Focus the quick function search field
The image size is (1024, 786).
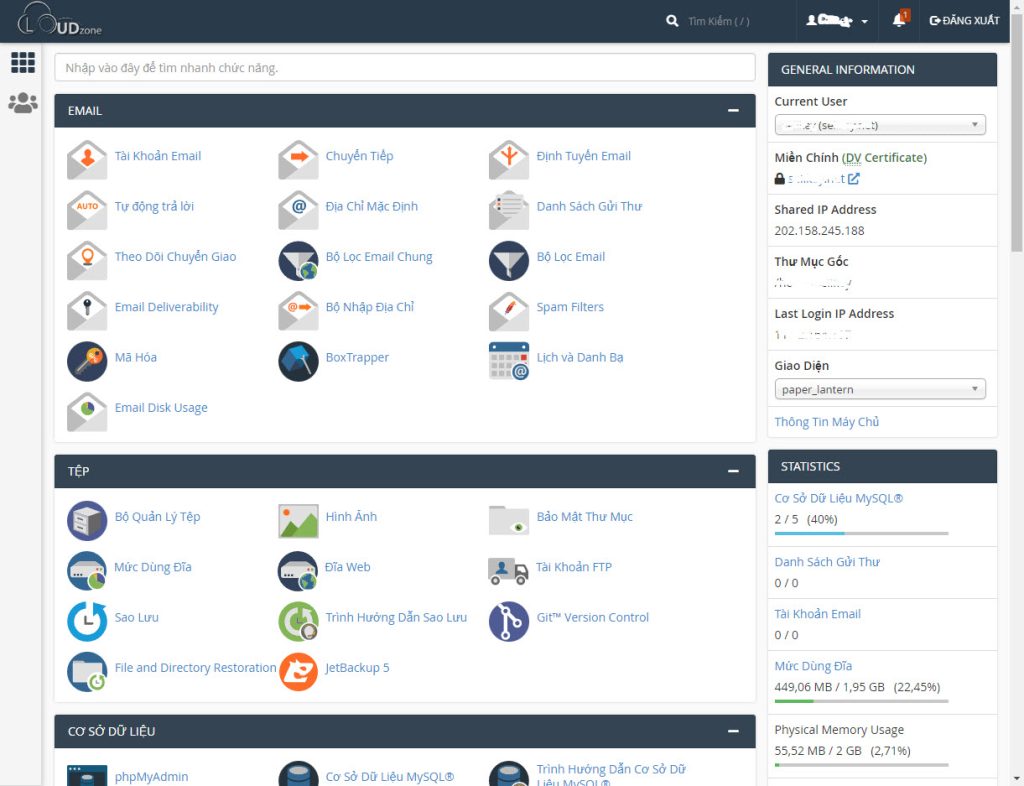(404, 68)
